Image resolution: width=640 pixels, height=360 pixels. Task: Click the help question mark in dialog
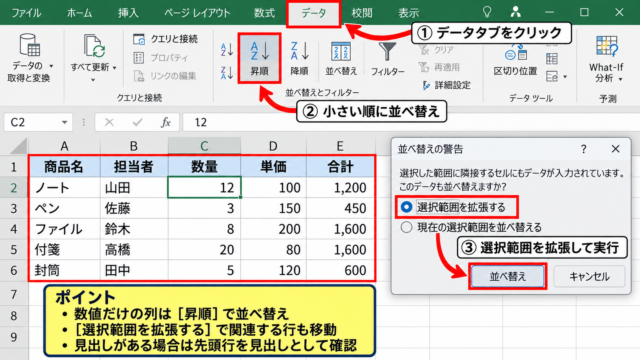[584, 149]
